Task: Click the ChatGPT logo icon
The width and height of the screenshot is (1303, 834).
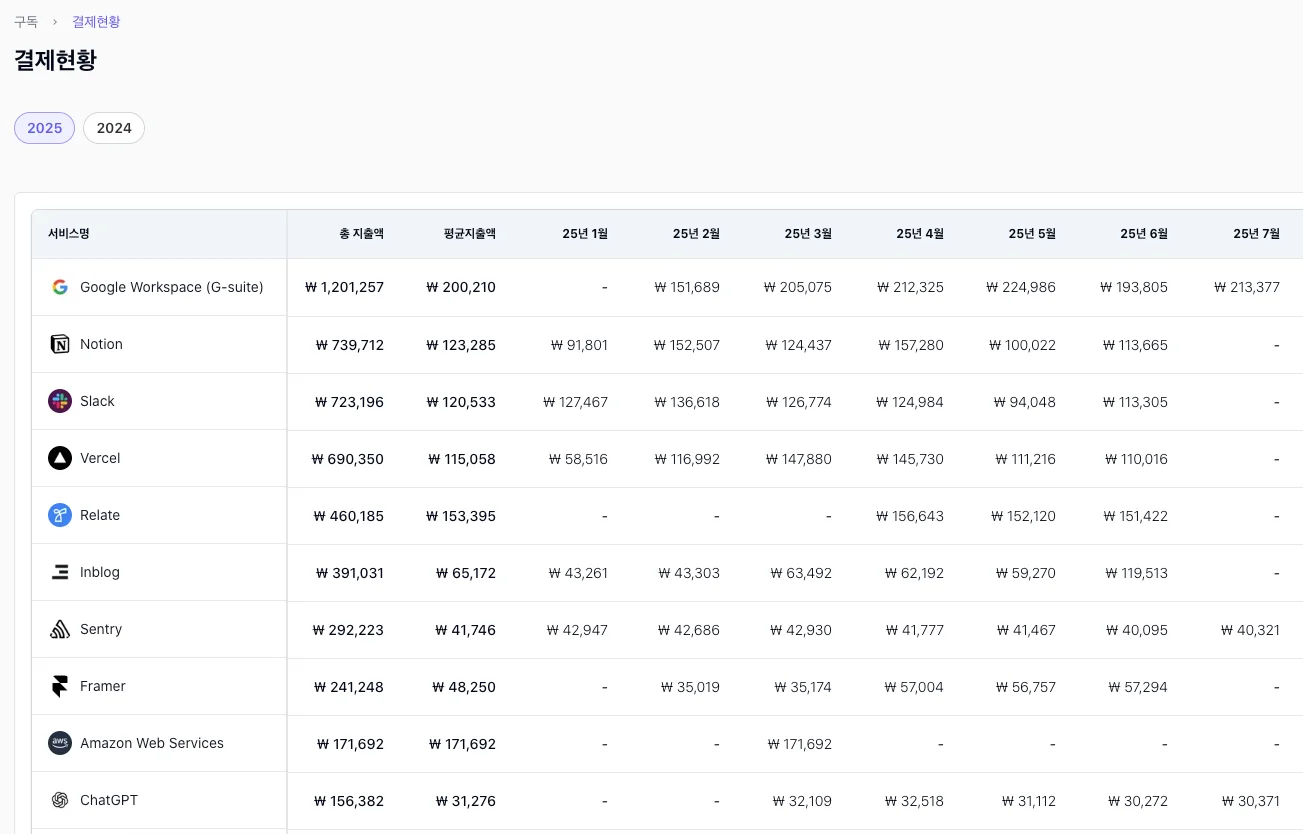Action: click(x=60, y=800)
